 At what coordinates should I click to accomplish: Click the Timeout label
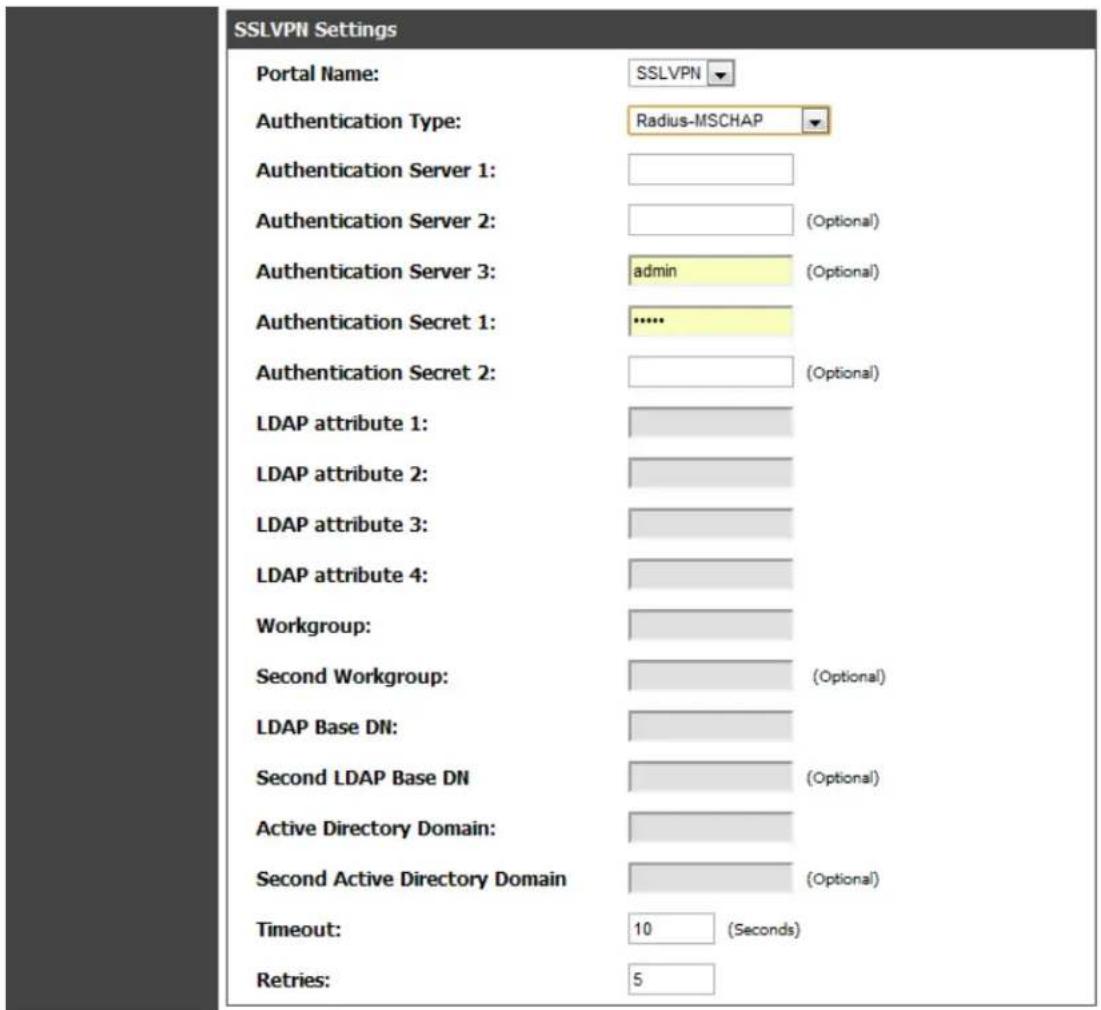click(x=298, y=929)
